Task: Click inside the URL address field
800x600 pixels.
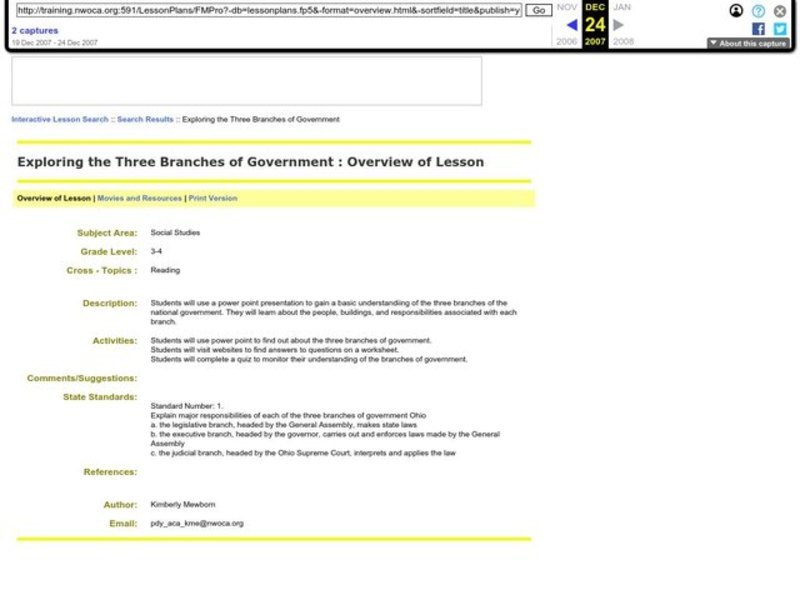Action: 270,11
